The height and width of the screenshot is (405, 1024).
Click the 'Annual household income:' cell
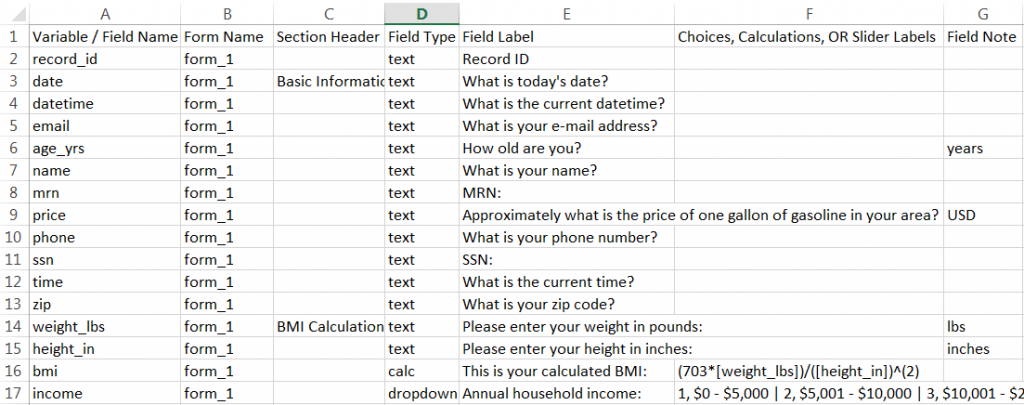click(566, 394)
